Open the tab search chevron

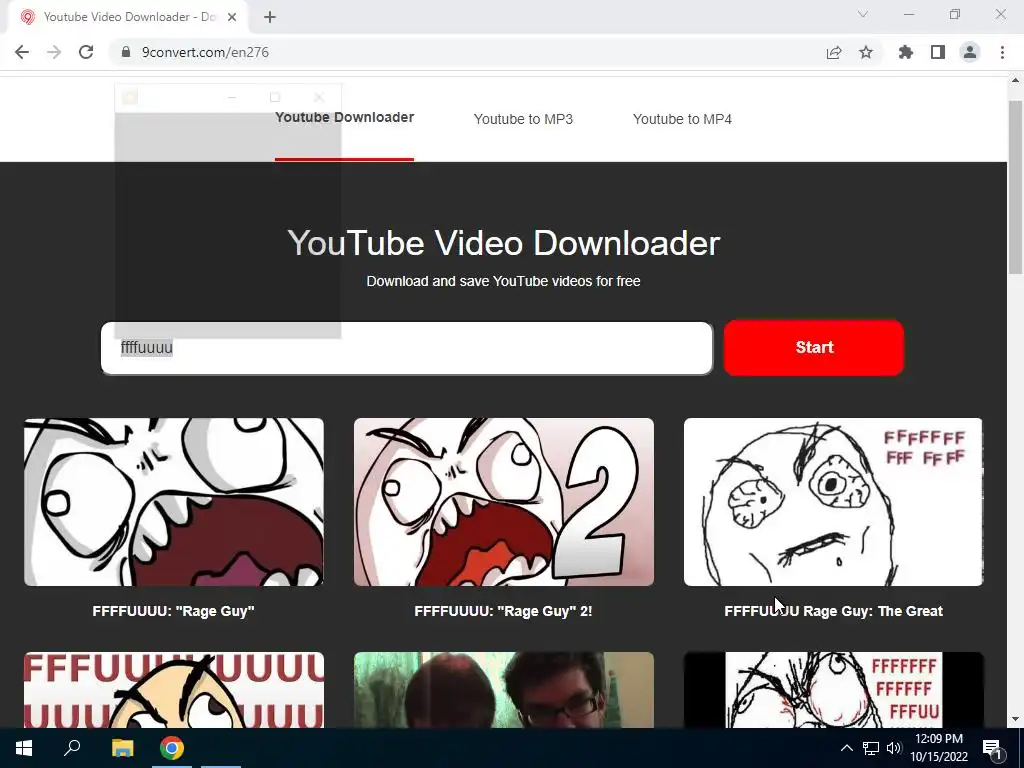click(x=863, y=14)
